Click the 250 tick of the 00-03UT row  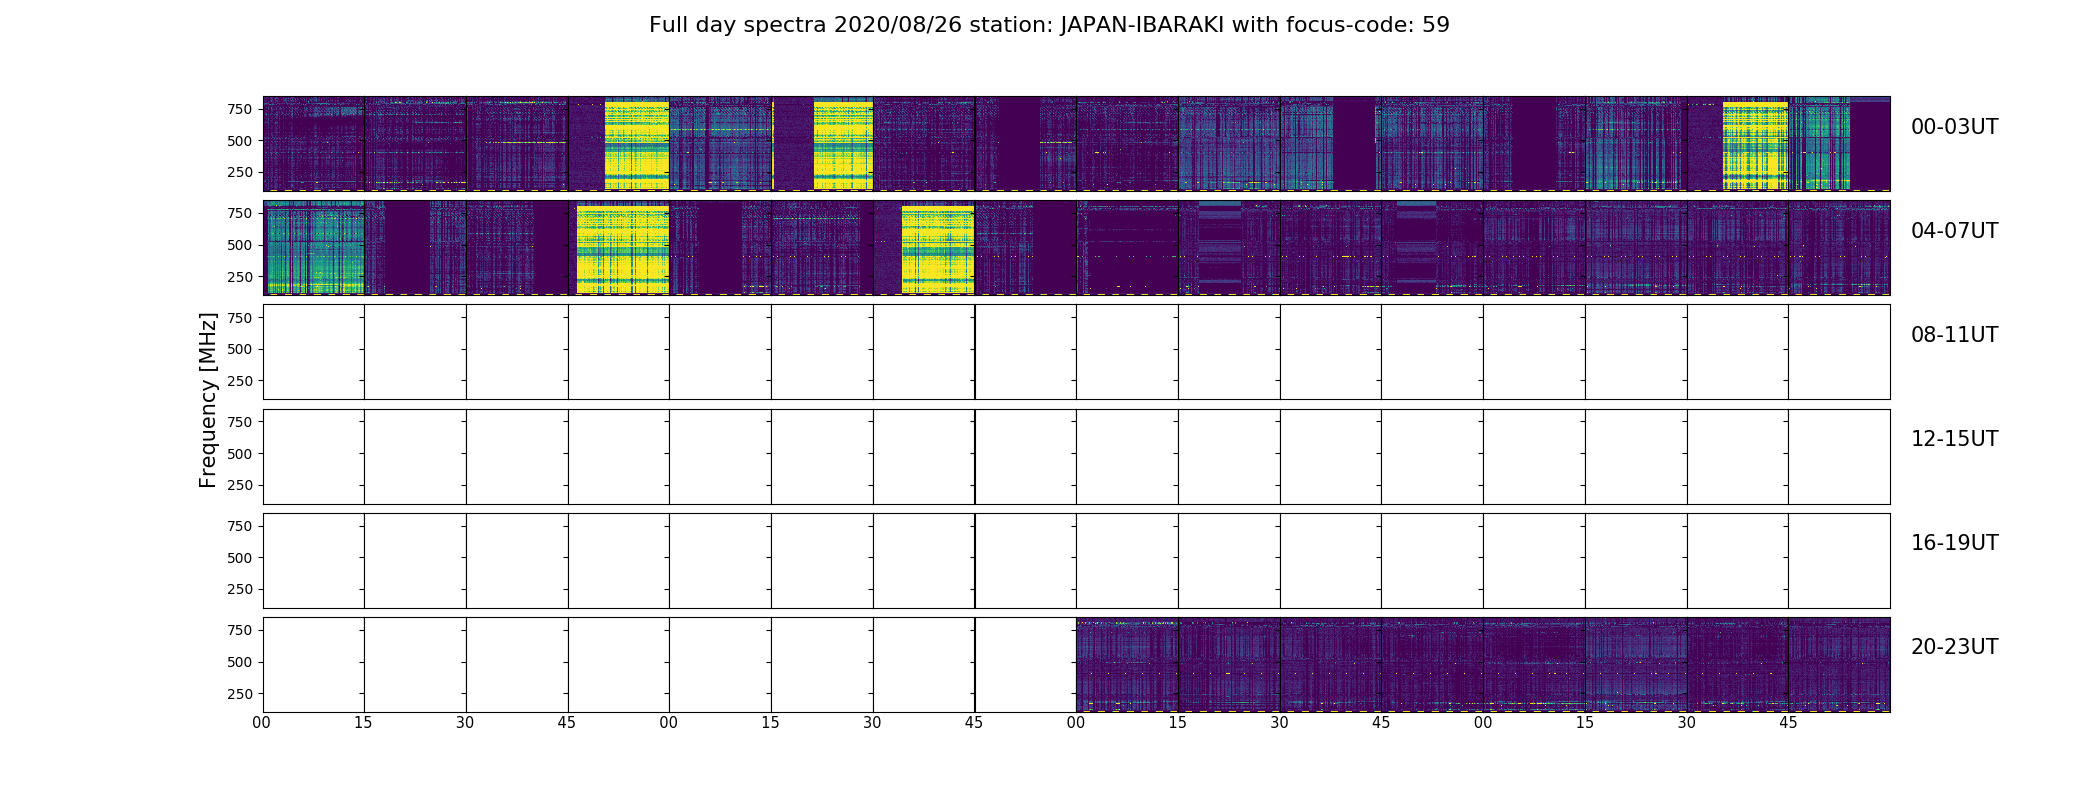tap(240, 172)
